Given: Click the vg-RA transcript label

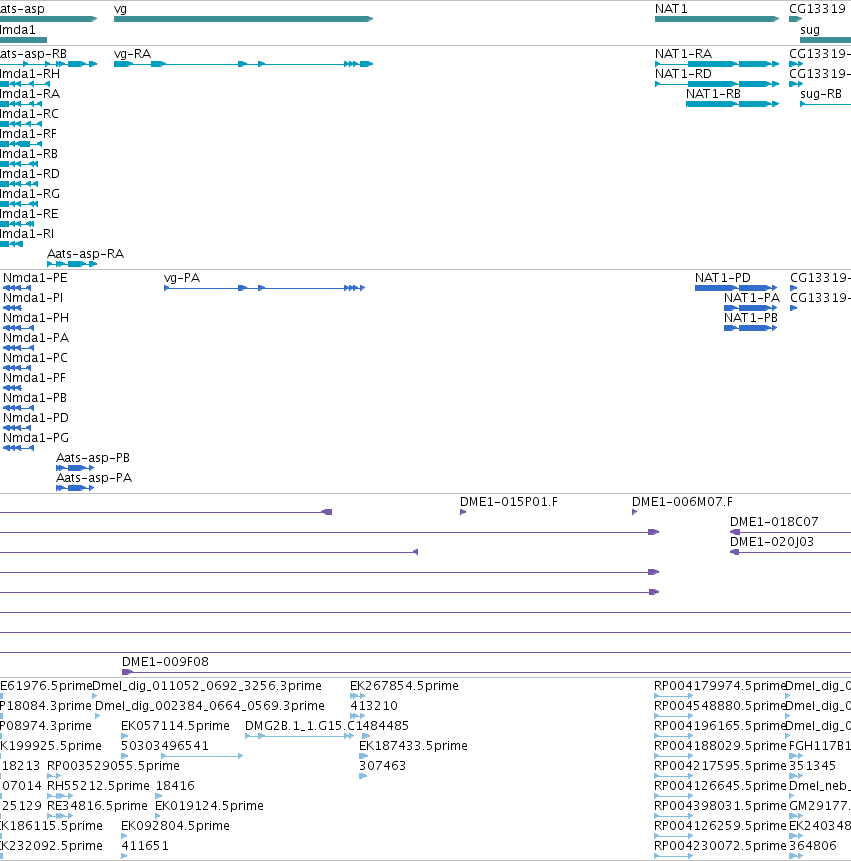Looking at the screenshot, I should [x=132, y=54].
